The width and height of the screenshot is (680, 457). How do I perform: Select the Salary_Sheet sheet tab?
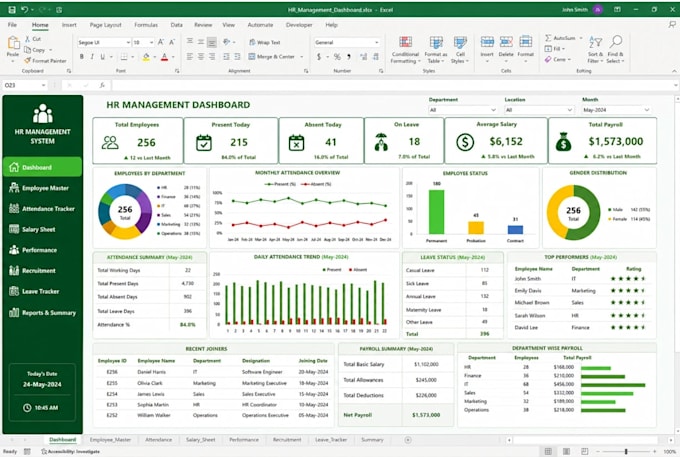pos(200,440)
